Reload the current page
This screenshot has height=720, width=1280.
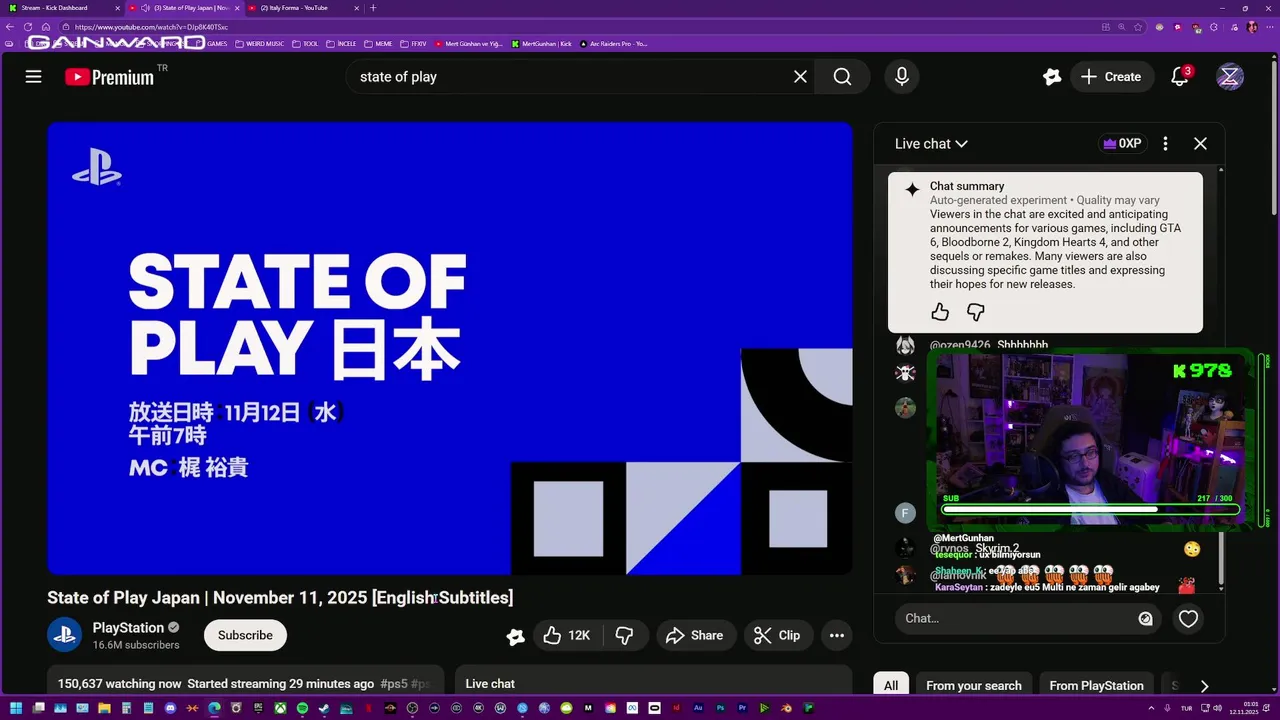click(28, 27)
